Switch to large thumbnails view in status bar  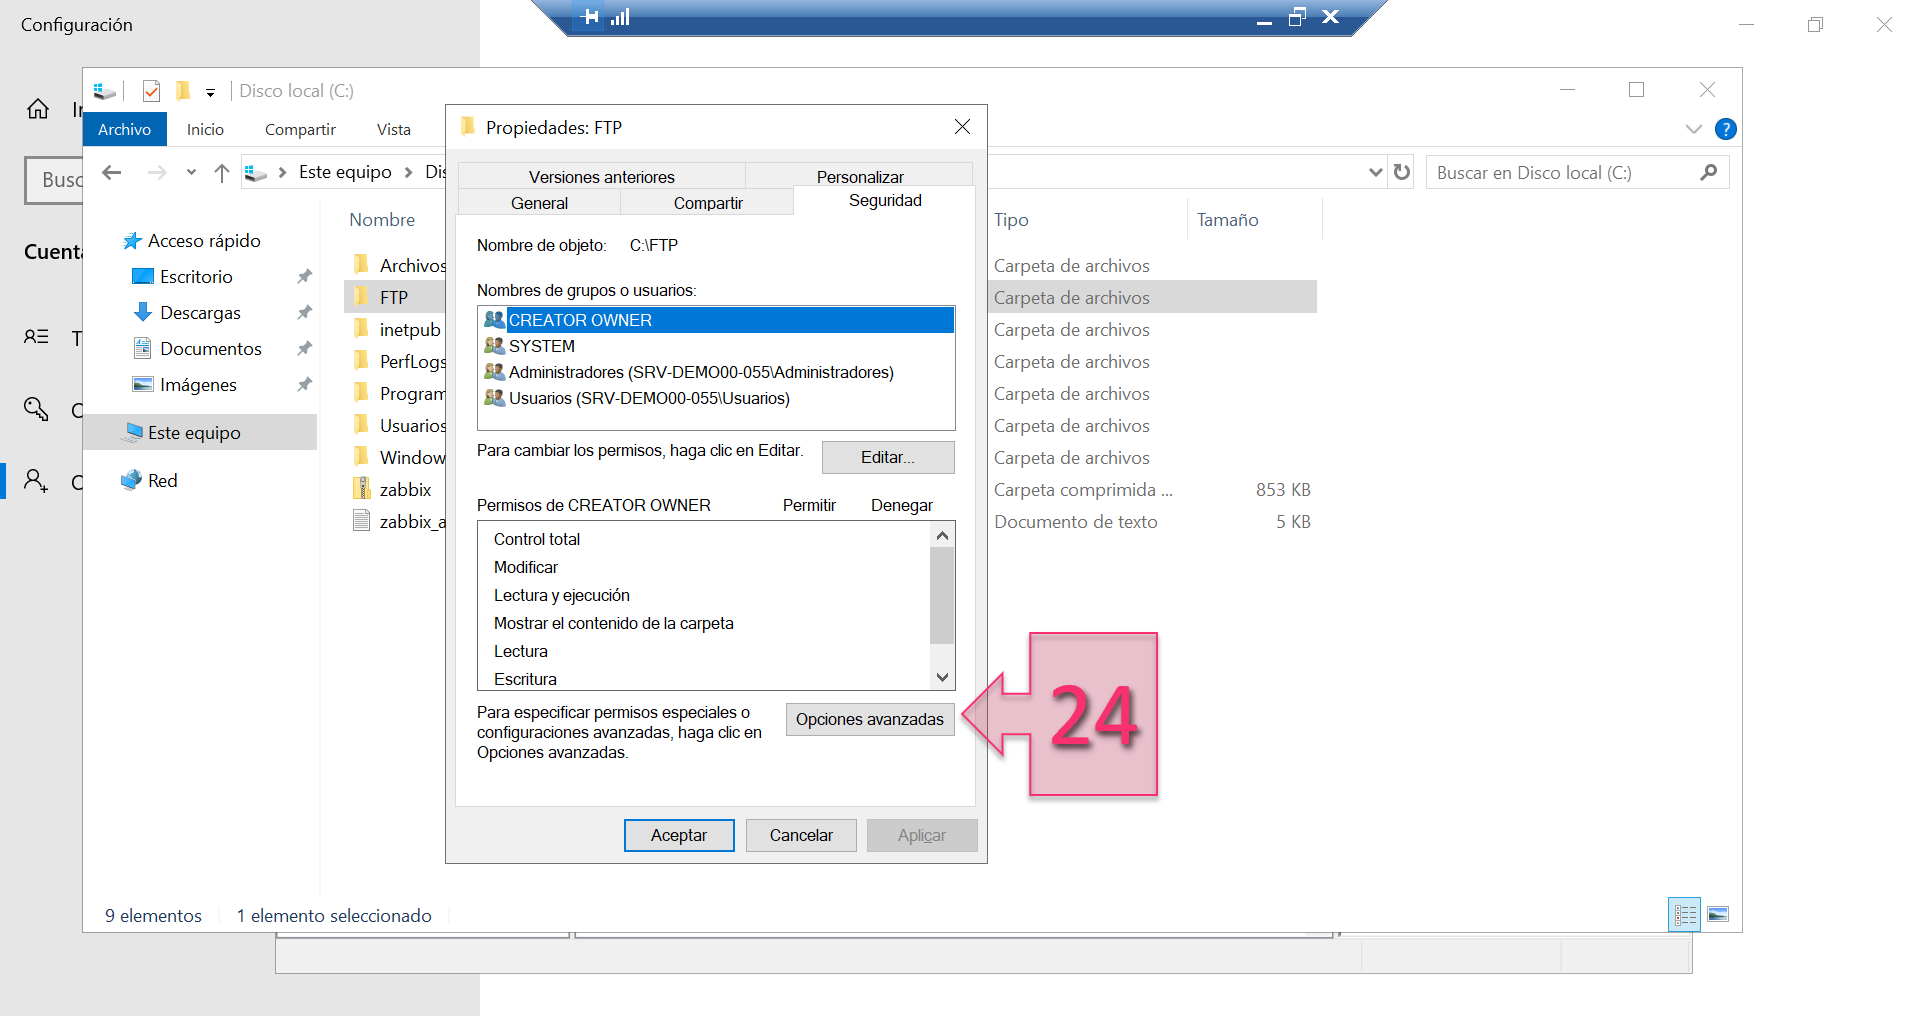tap(1717, 914)
